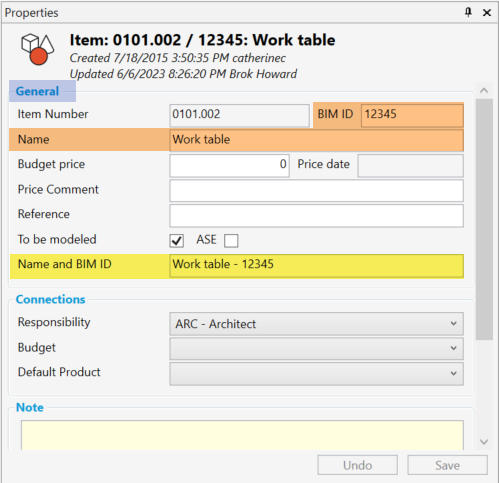Enable the ASE checkbox
This screenshot has width=499, height=483.
[231, 240]
